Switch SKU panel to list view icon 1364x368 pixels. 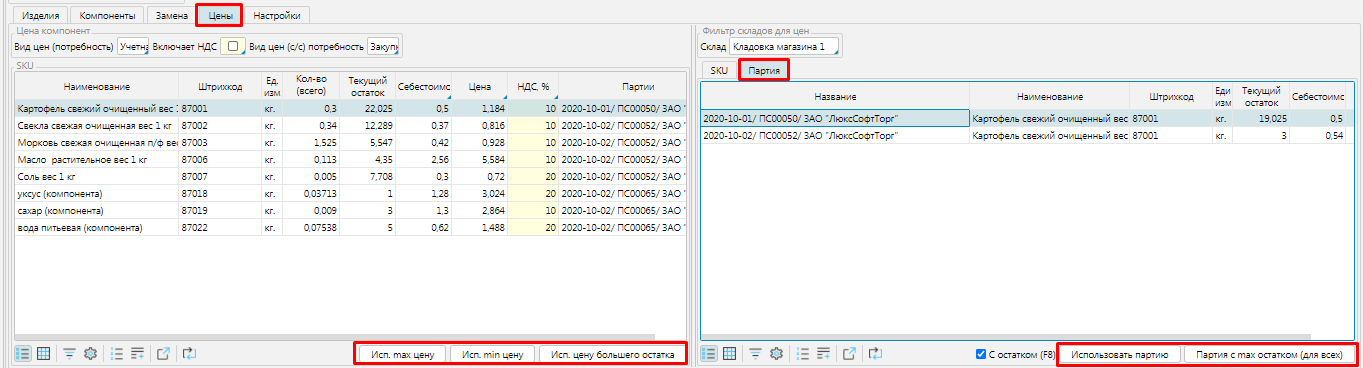point(22,353)
